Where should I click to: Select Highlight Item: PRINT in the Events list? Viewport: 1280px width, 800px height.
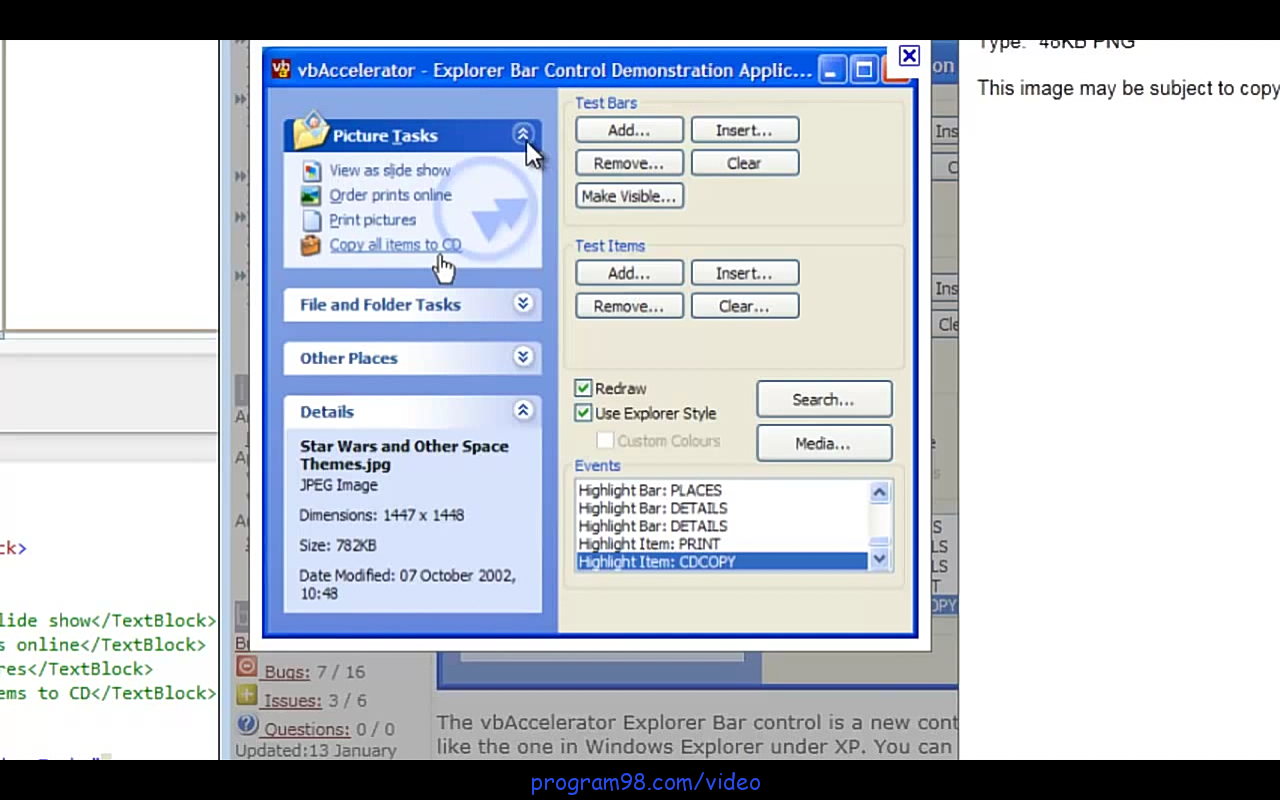click(x=649, y=543)
